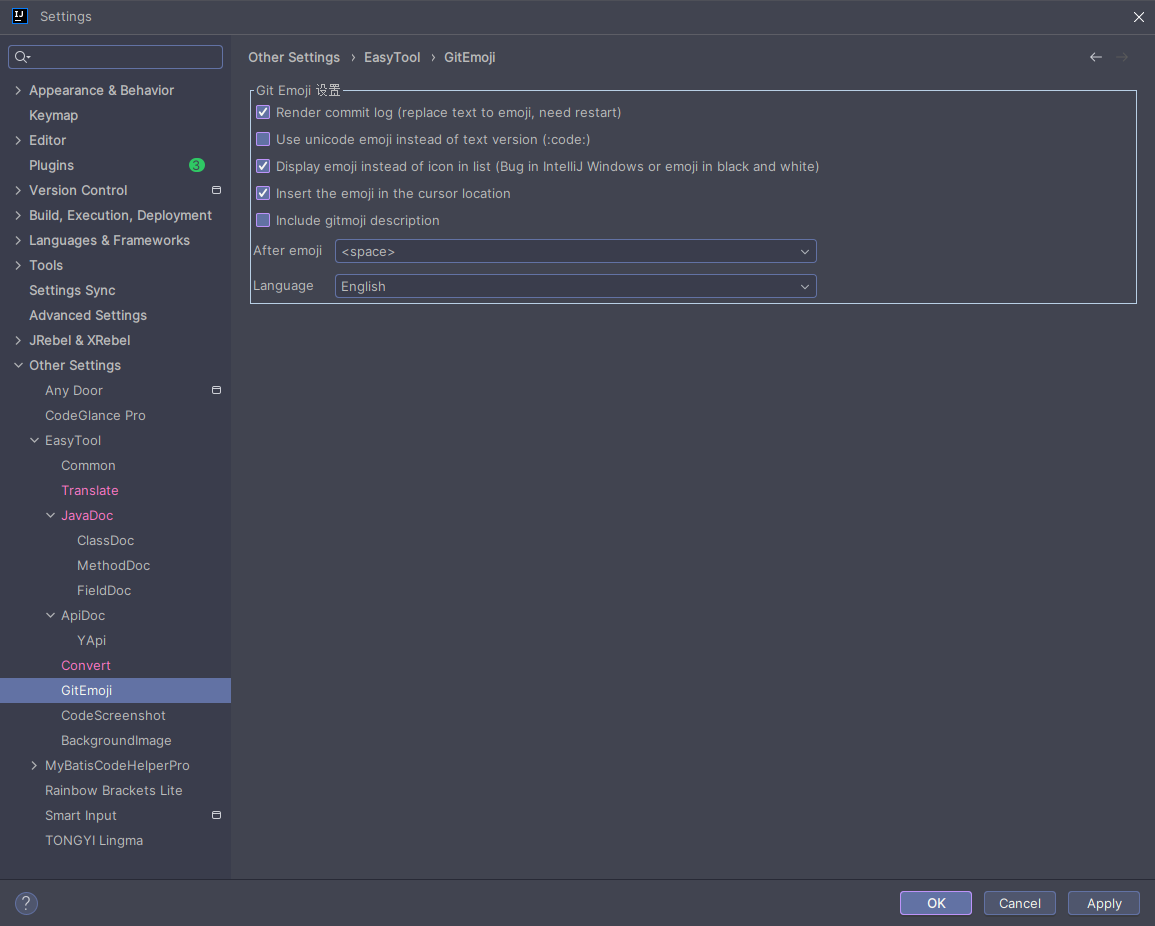Expand the Version Control chevron
This screenshot has height=926, width=1155.
[x=18, y=190]
